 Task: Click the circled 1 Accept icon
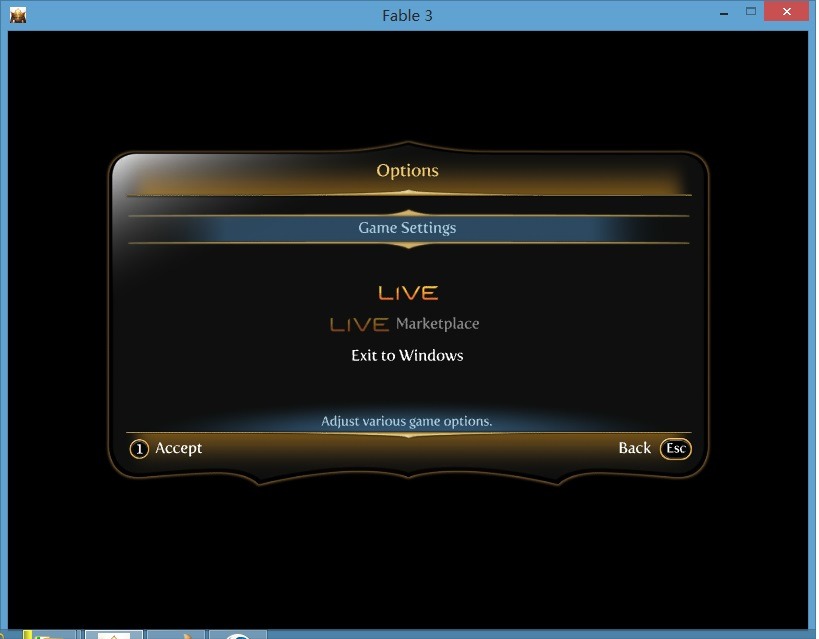point(139,449)
